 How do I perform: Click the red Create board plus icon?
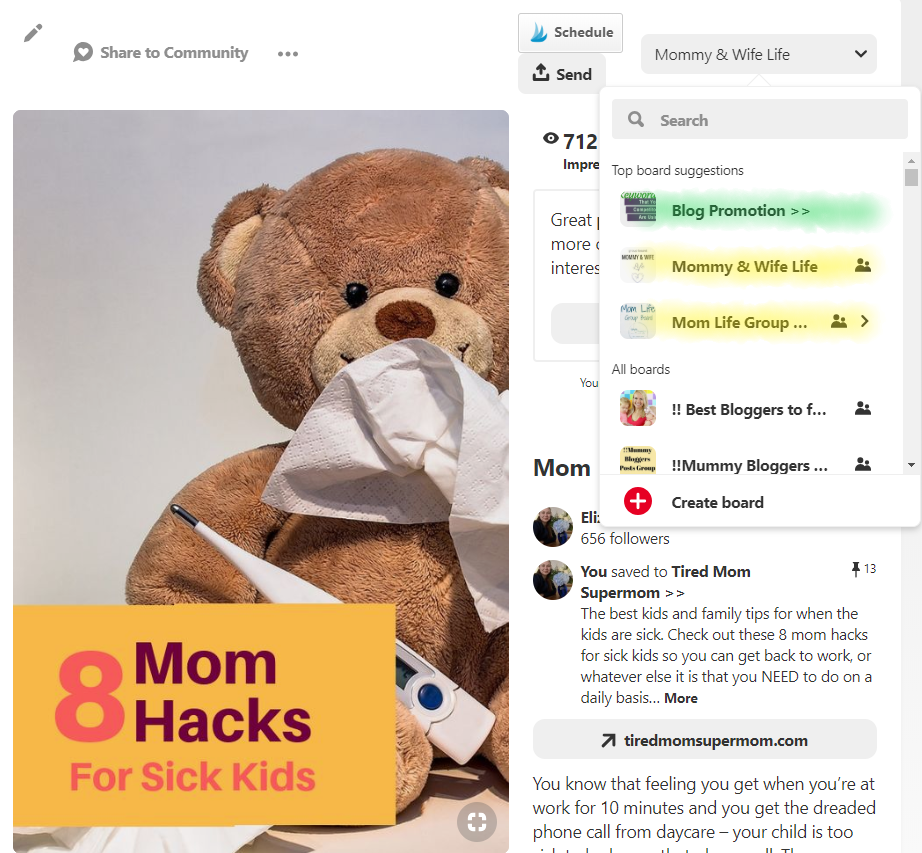(638, 501)
